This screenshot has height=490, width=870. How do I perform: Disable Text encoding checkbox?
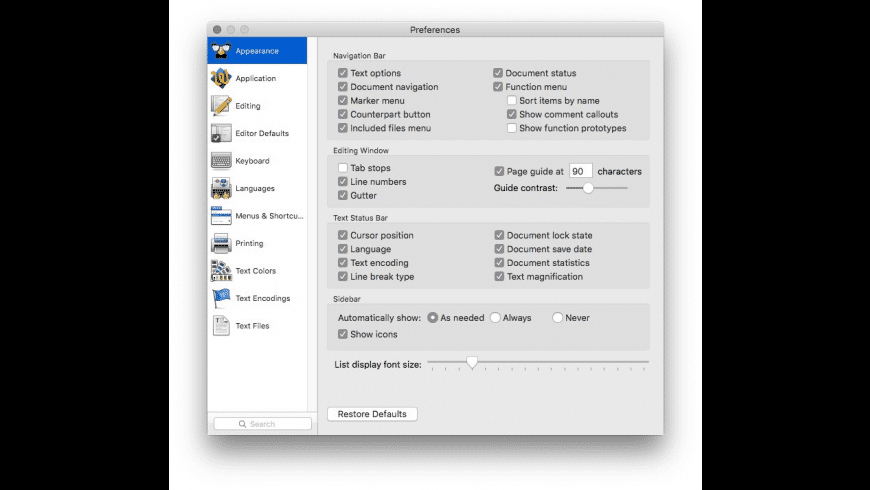(x=343, y=262)
